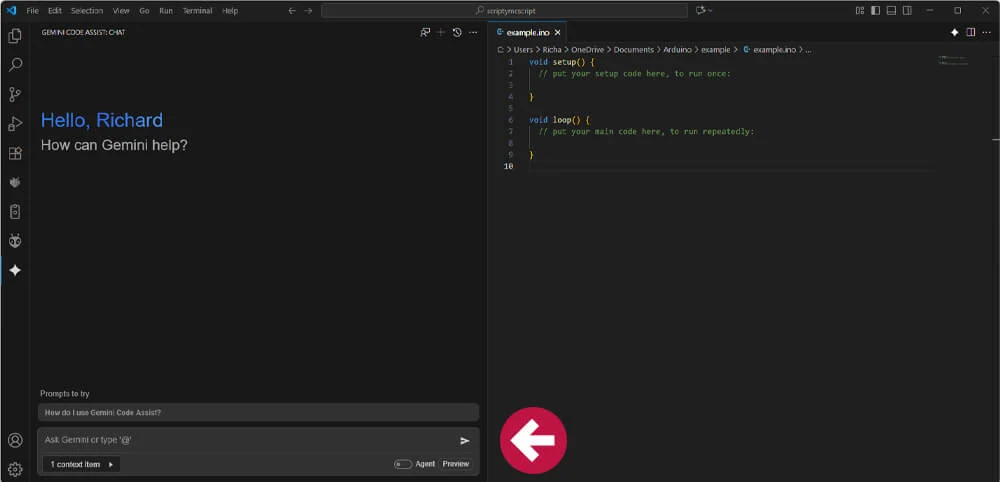Click the OneDrive breadcrumb segment
1000x482 pixels.
pyautogui.click(x=587, y=50)
